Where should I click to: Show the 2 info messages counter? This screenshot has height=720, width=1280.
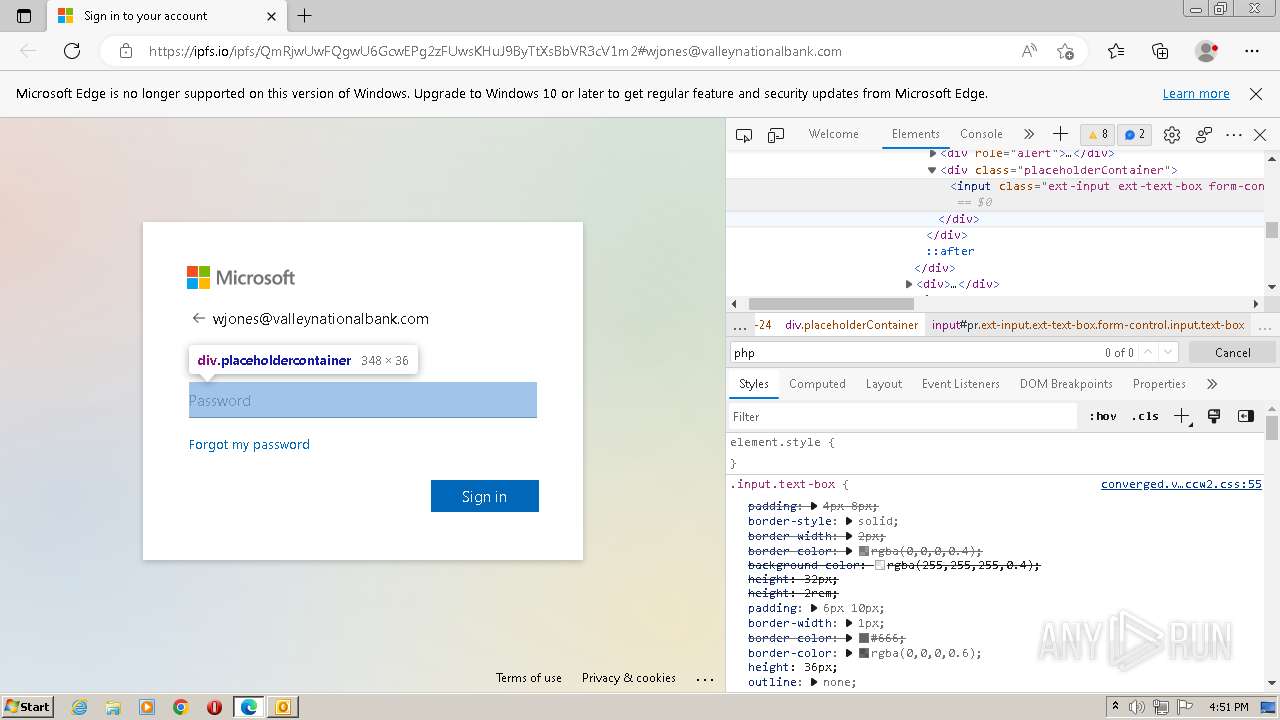[x=1135, y=134]
